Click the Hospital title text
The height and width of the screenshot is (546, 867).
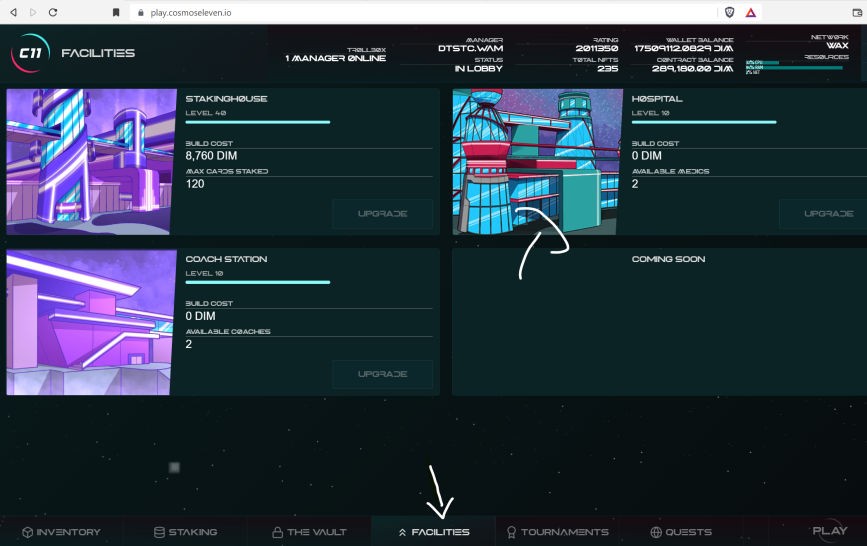pos(657,99)
